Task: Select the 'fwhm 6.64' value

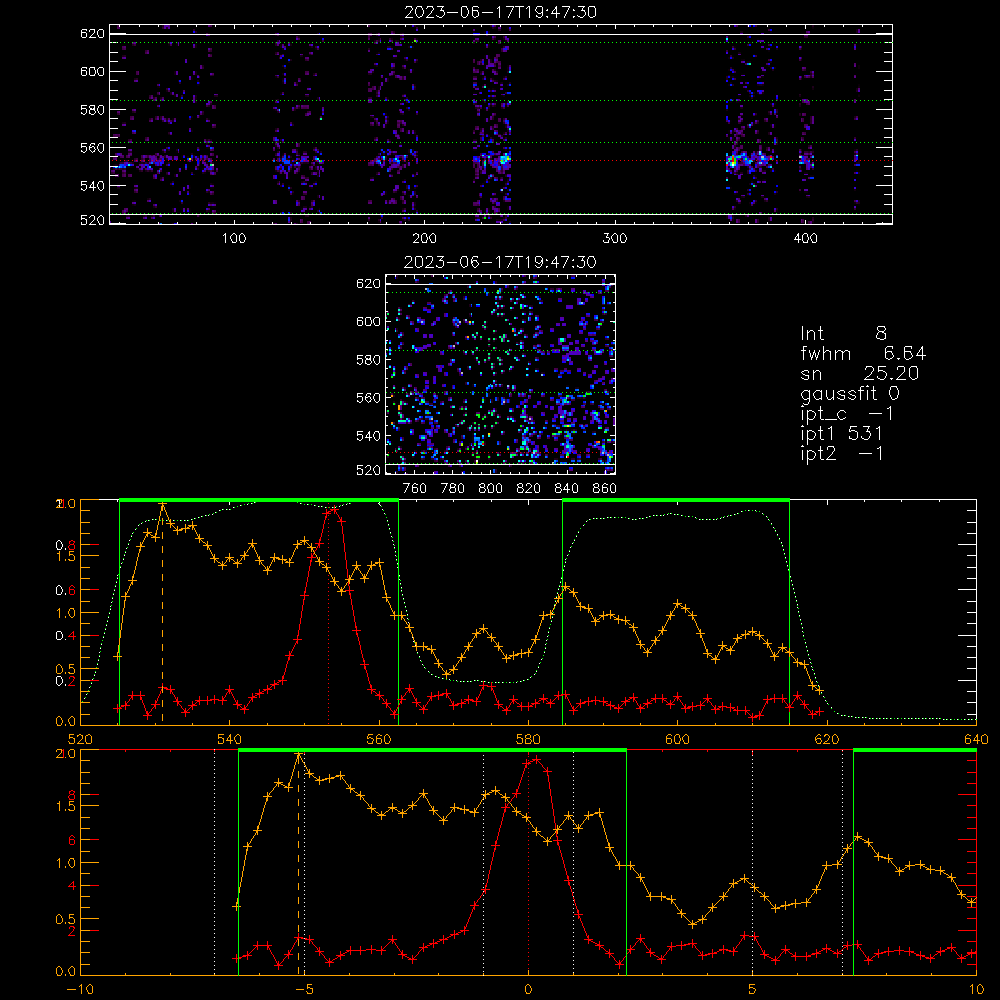Action: pyautogui.click(x=863, y=353)
